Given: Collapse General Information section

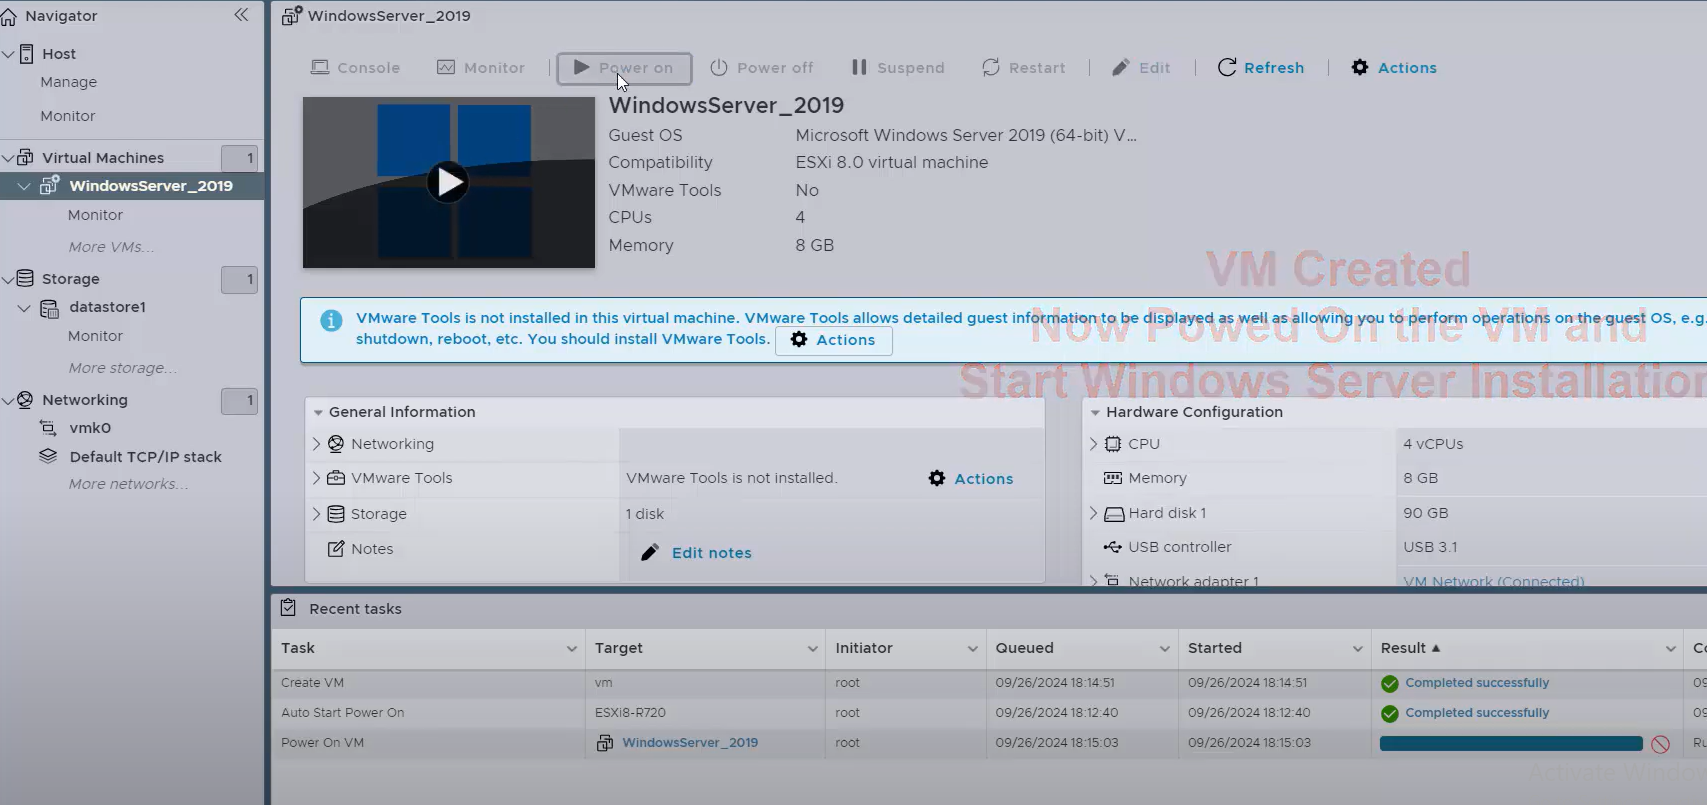Looking at the screenshot, I should [318, 412].
